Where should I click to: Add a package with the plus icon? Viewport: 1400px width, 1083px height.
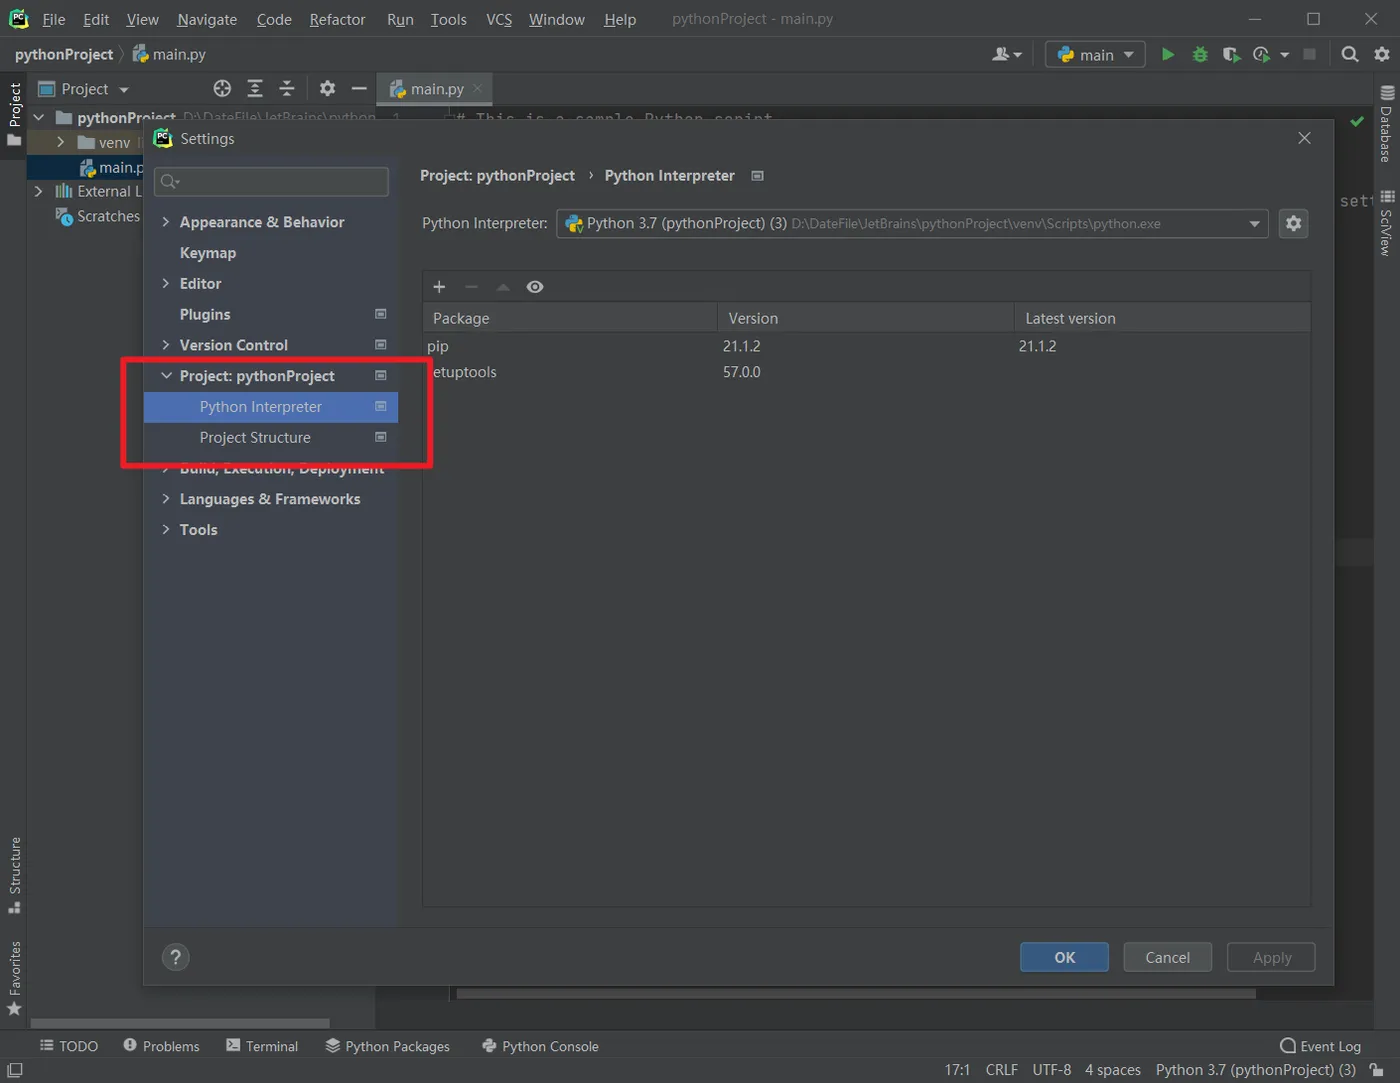point(439,287)
